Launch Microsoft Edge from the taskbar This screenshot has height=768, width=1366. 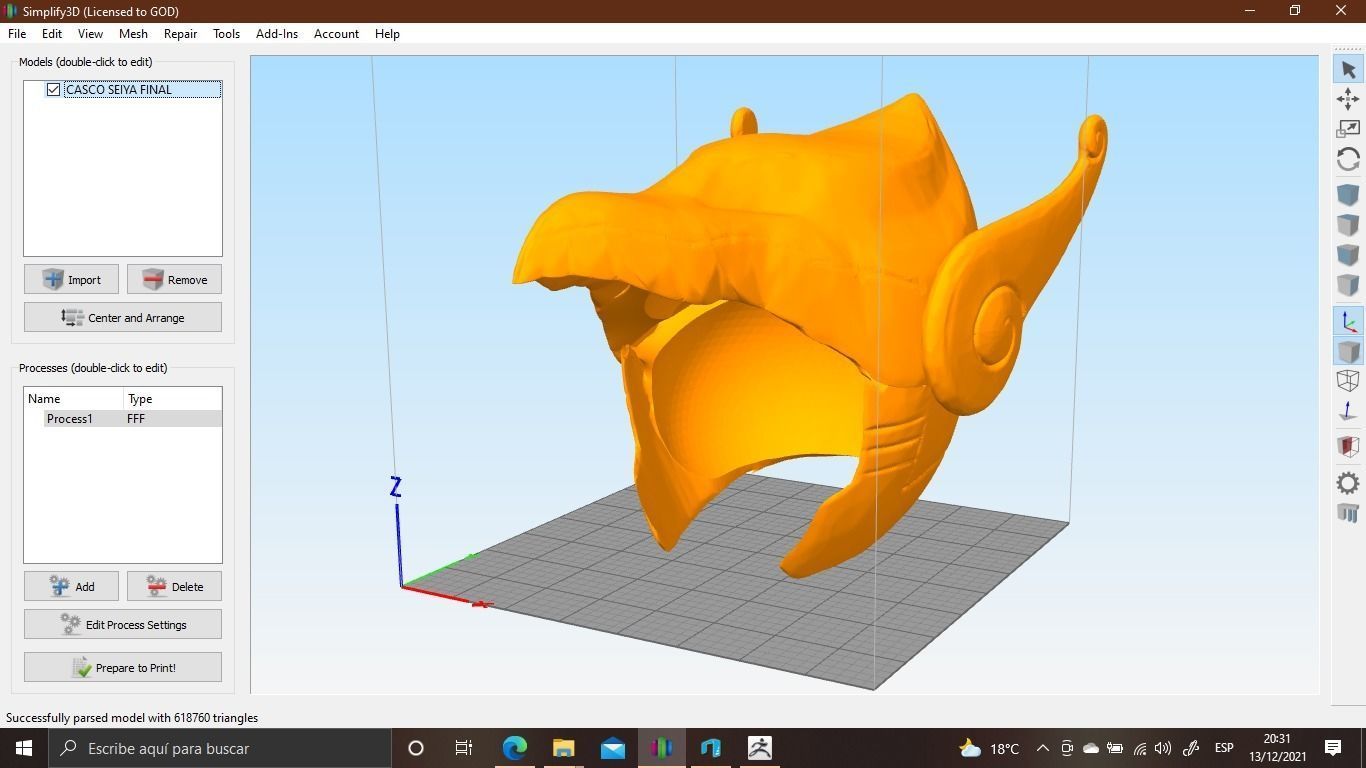pos(514,748)
